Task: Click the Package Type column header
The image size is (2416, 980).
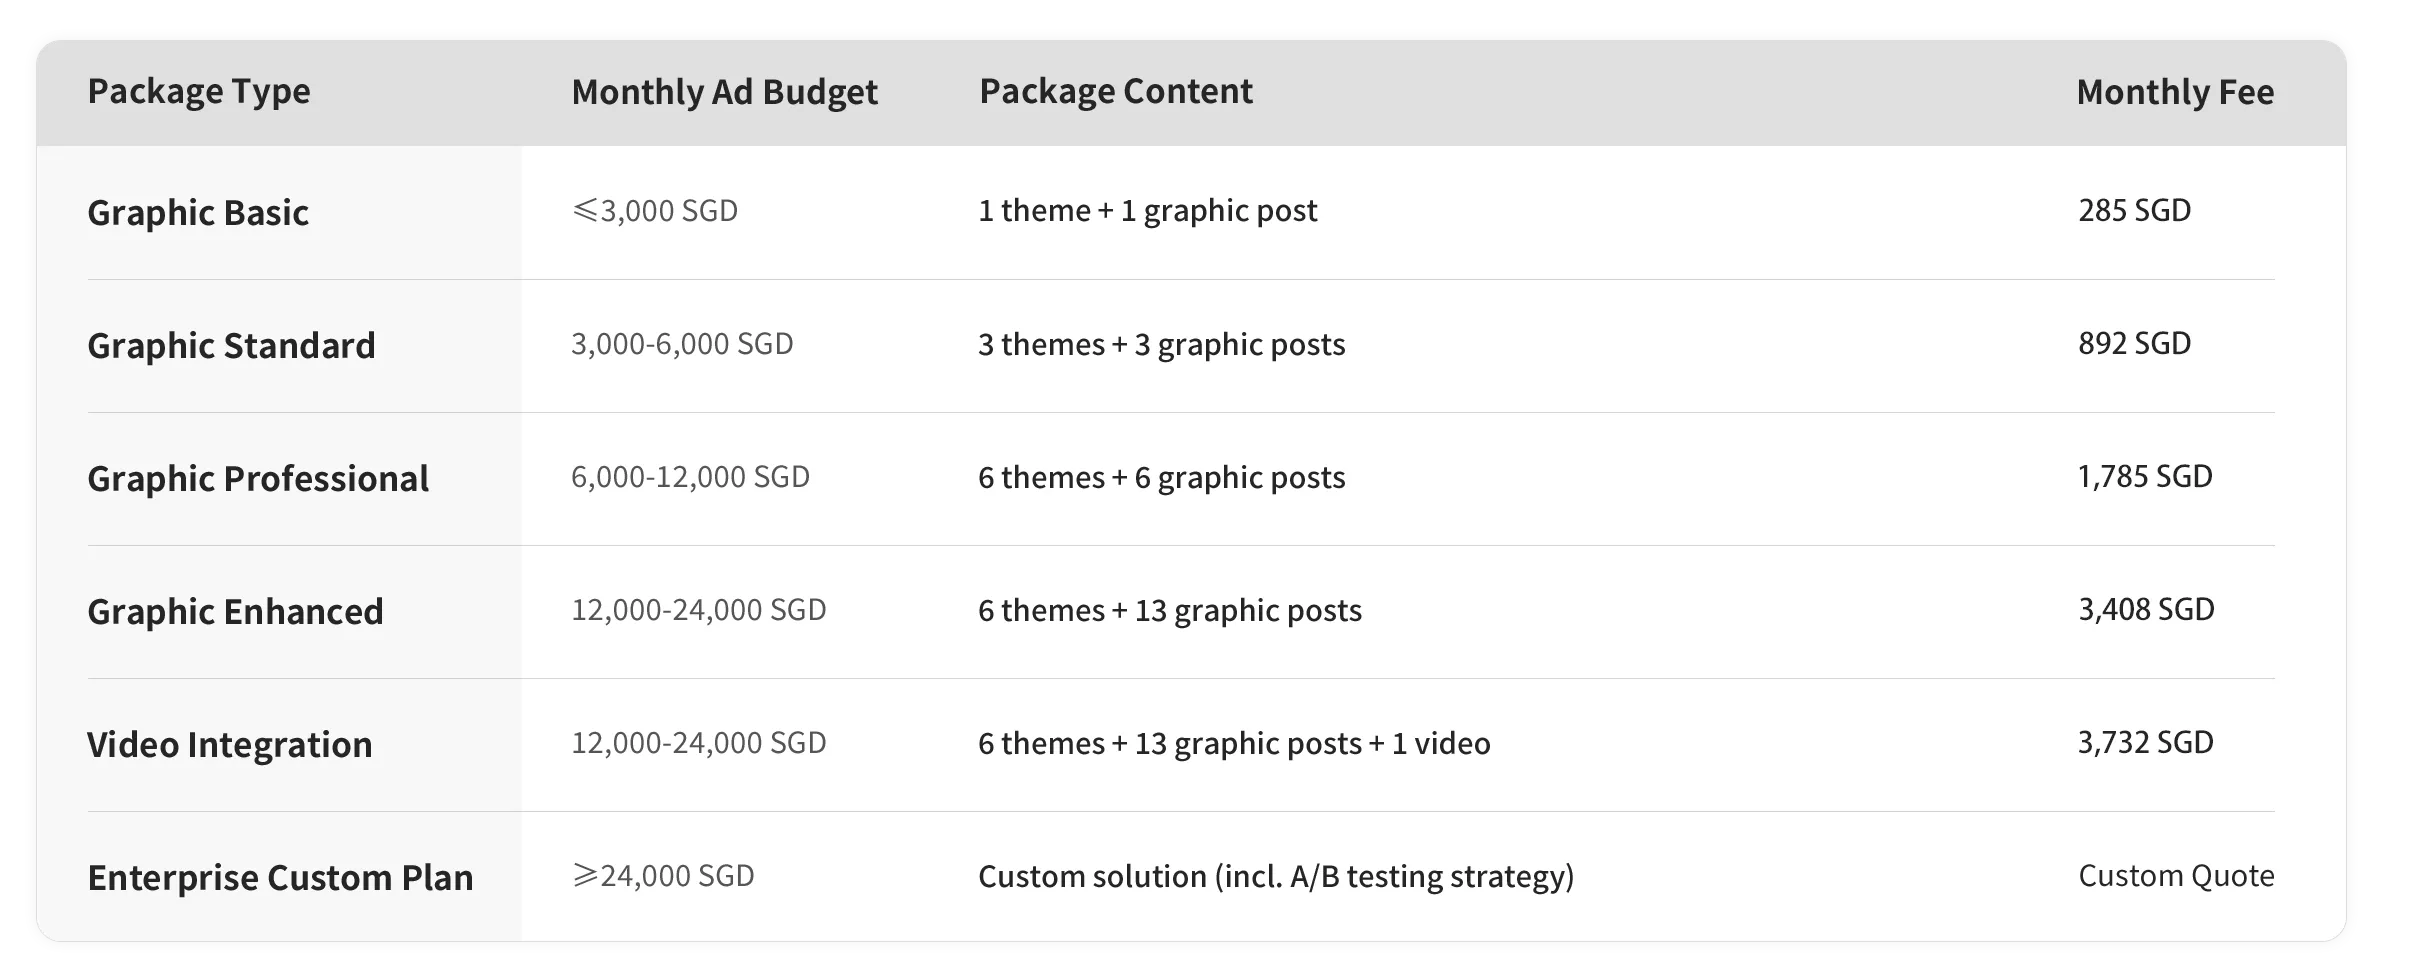Action: 199,92
